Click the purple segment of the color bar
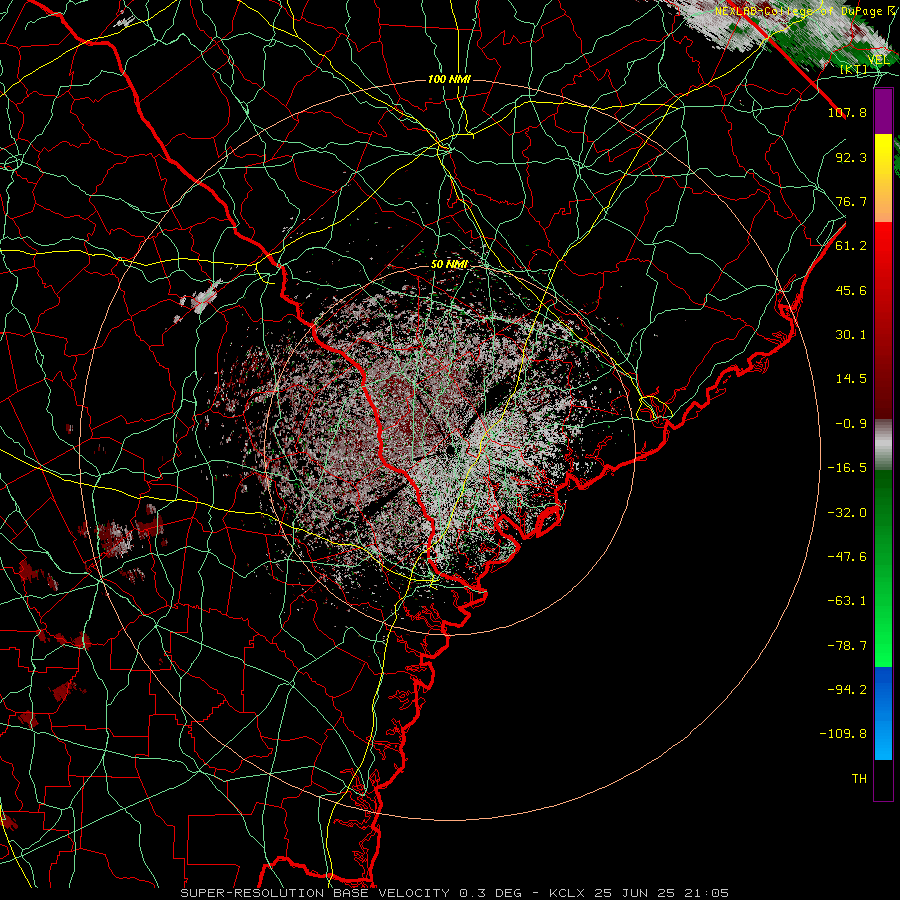This screenshot has height=900, width=900. pos(883,112)
